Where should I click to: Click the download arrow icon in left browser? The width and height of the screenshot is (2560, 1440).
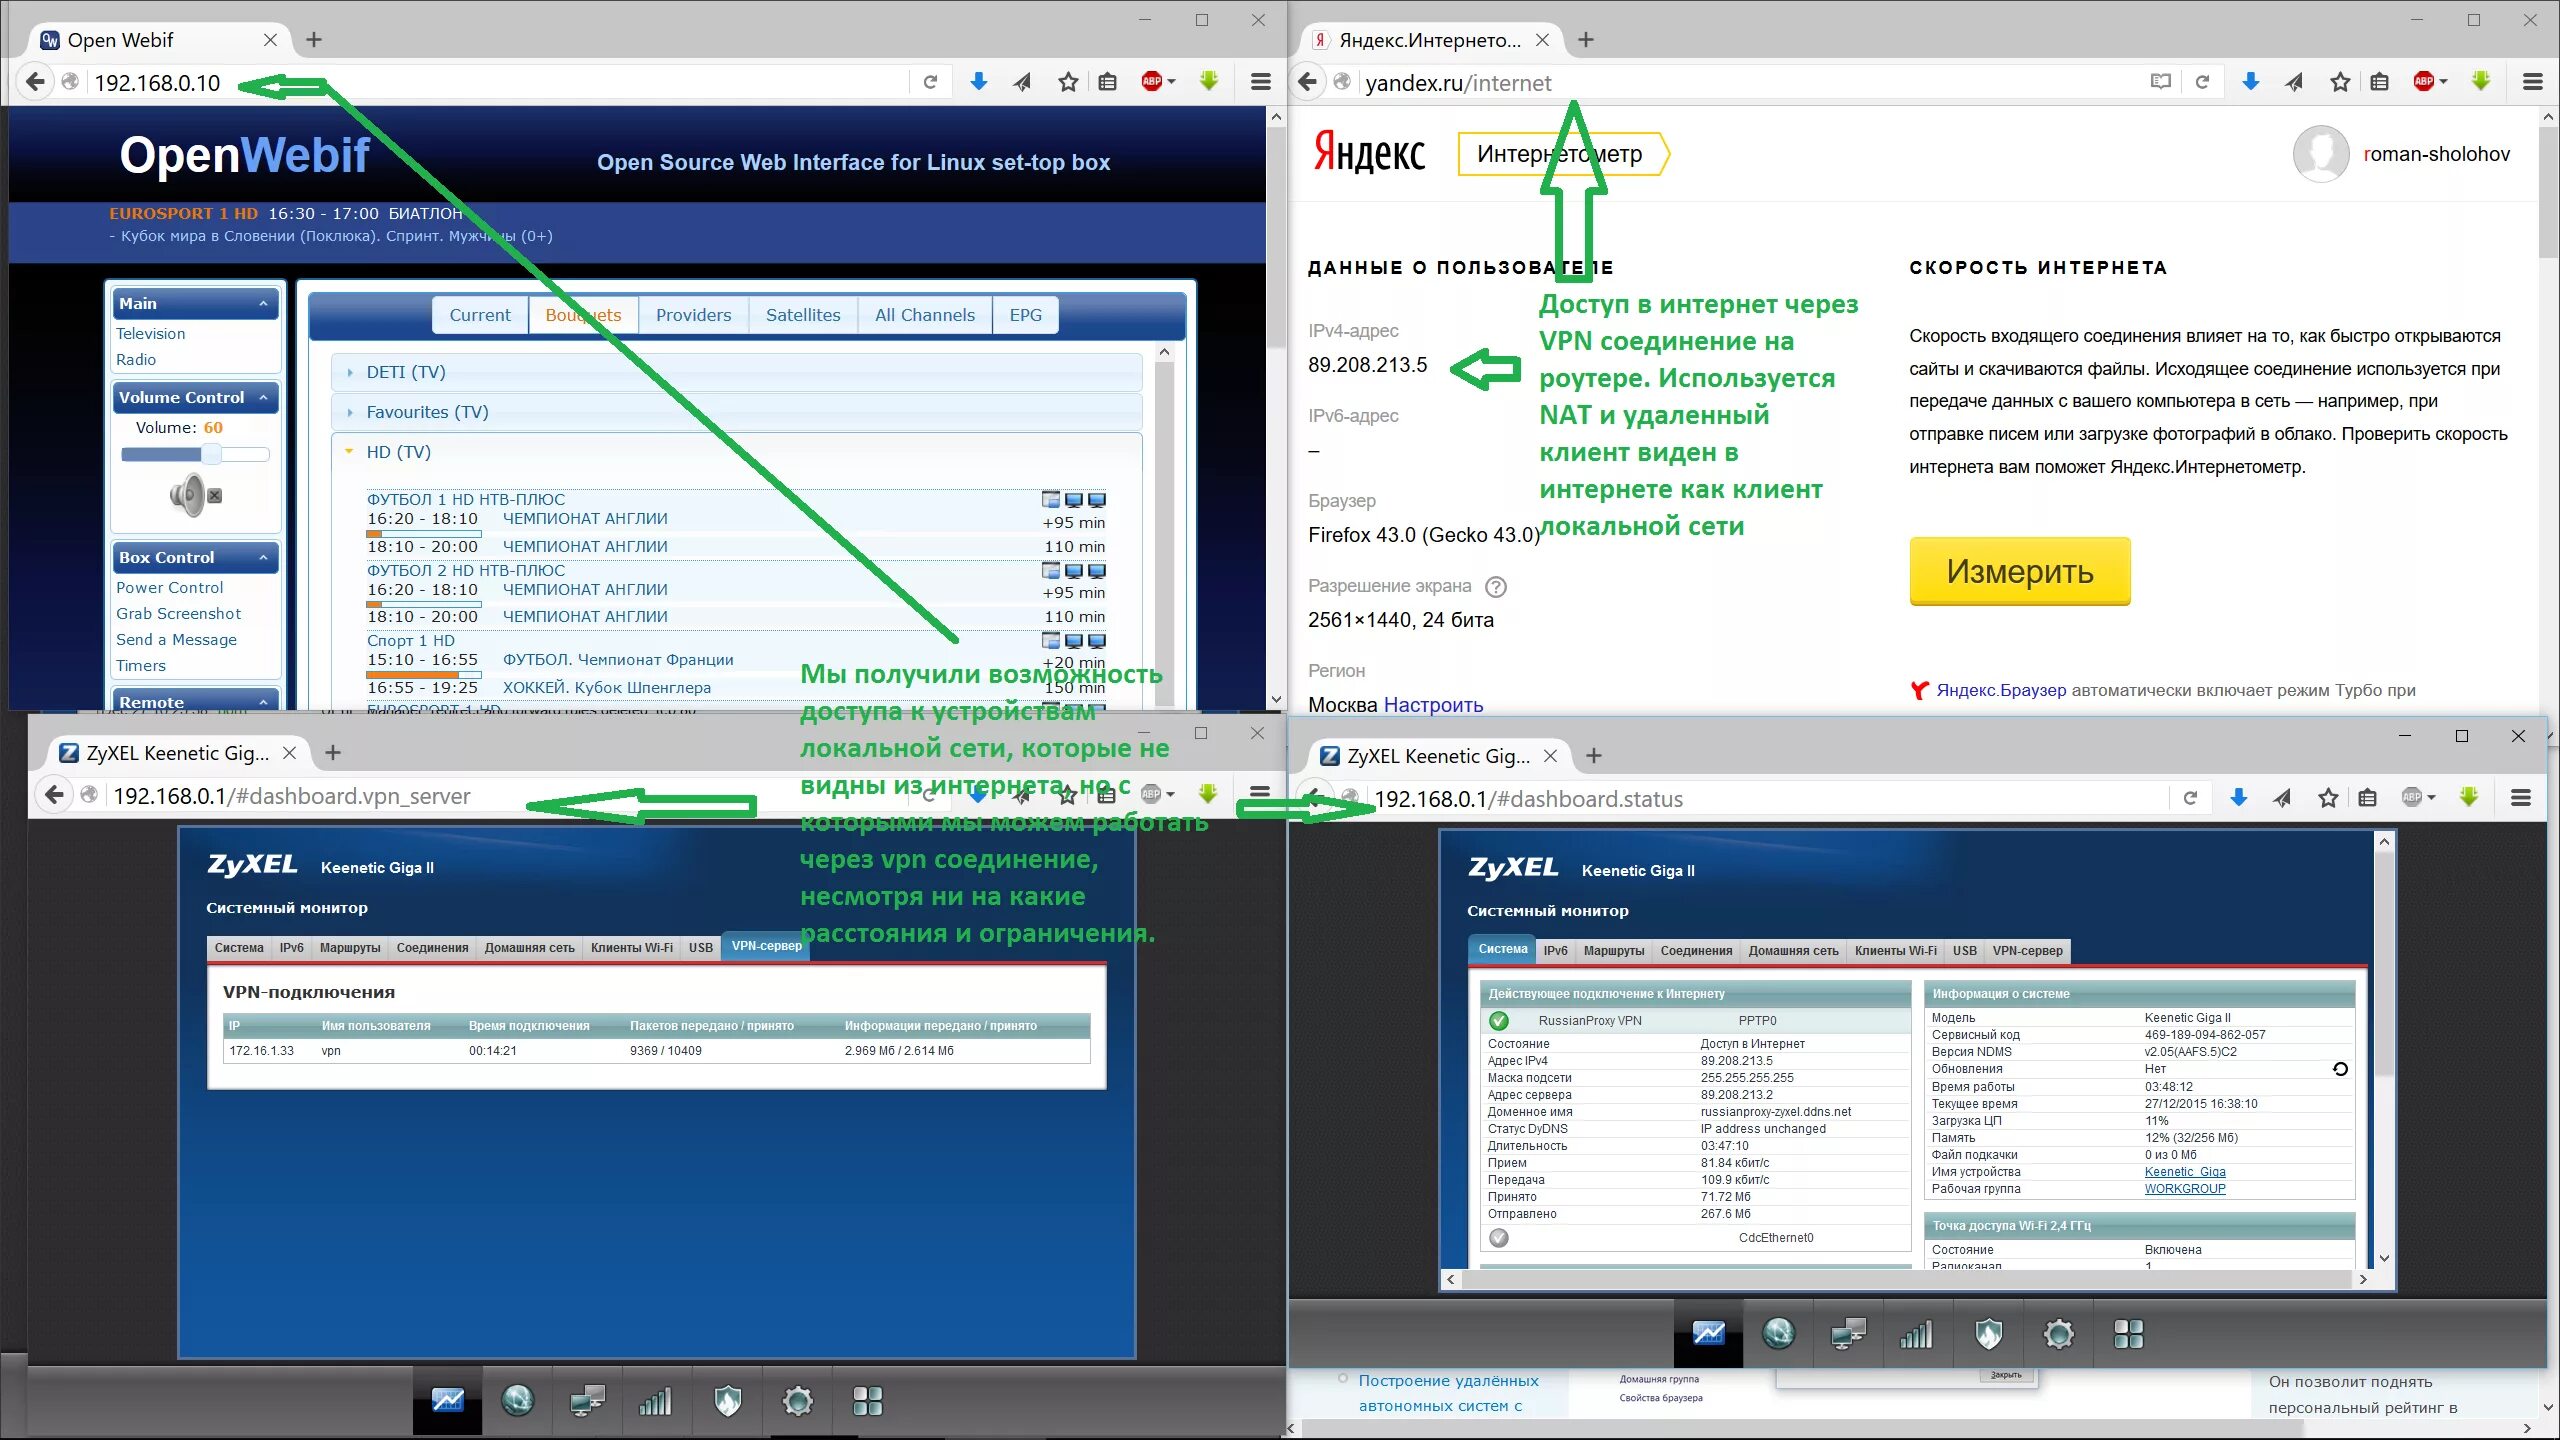point(979,83)
